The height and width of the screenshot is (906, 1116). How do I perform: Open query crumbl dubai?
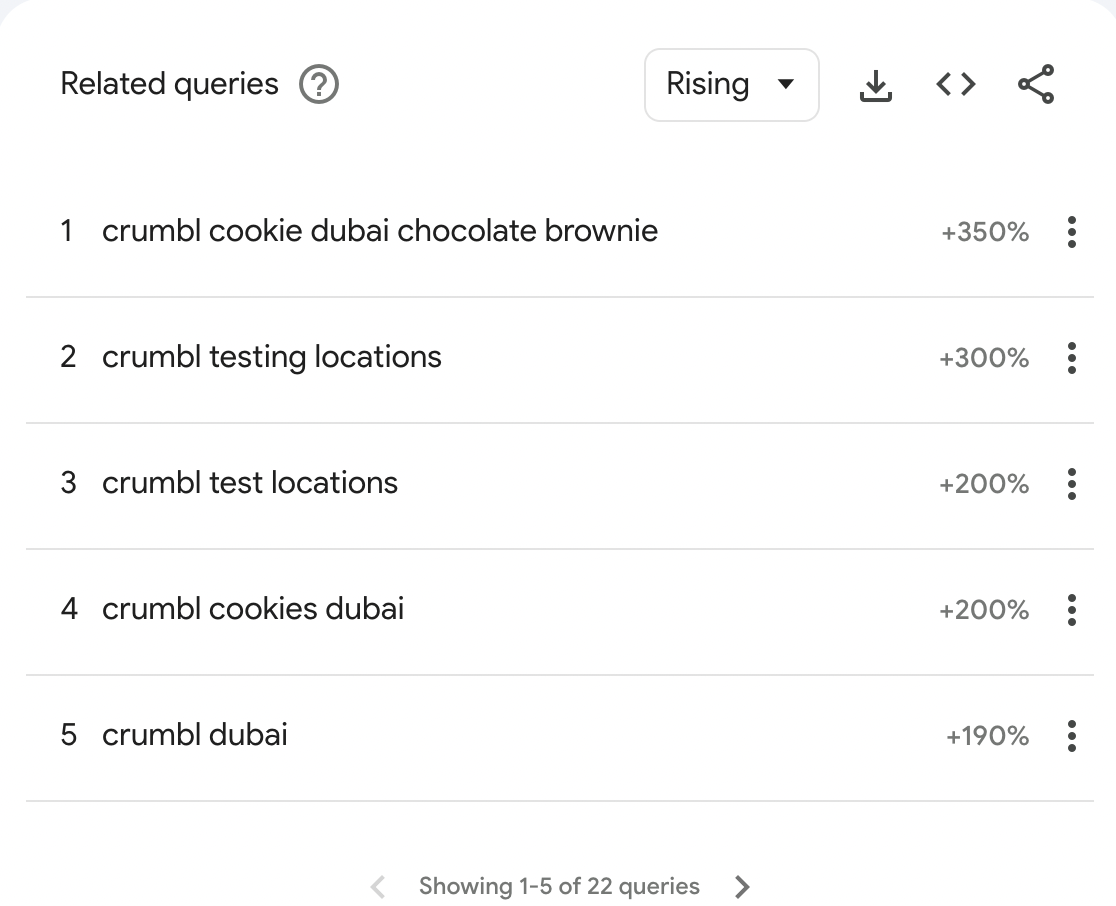pos(195,735)
